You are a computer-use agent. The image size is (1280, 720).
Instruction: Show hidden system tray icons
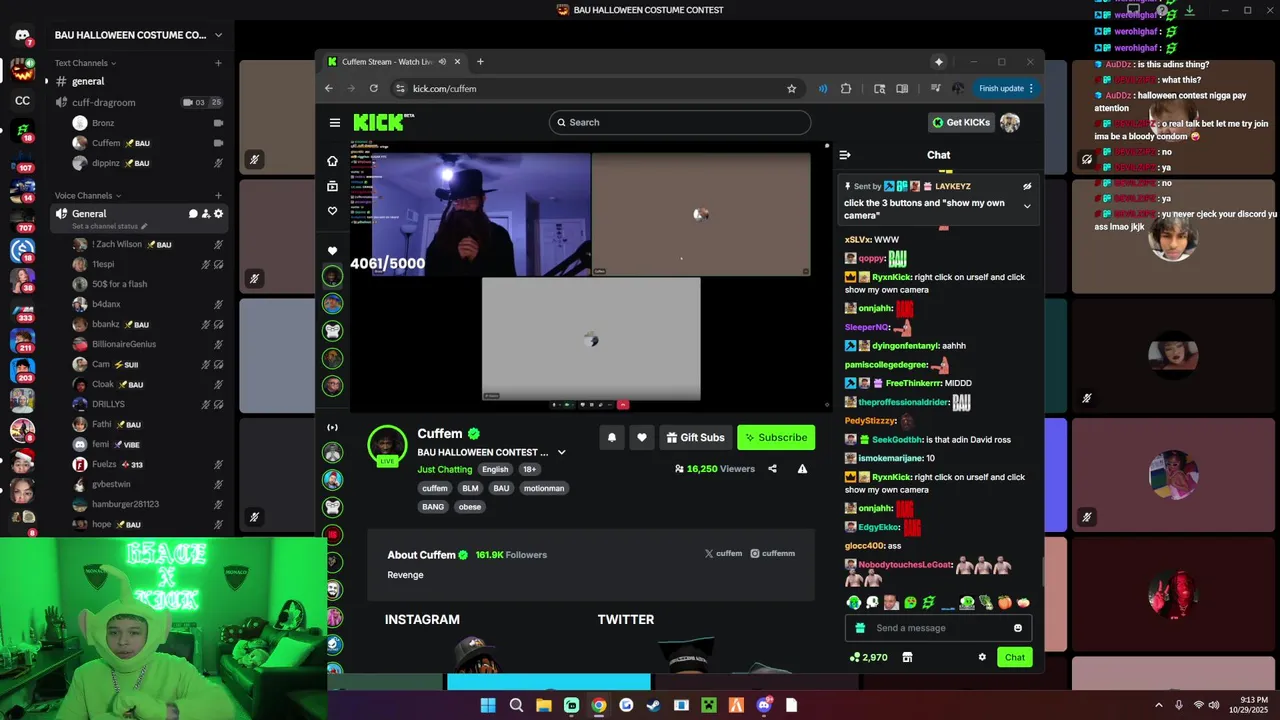[1159, 705]
